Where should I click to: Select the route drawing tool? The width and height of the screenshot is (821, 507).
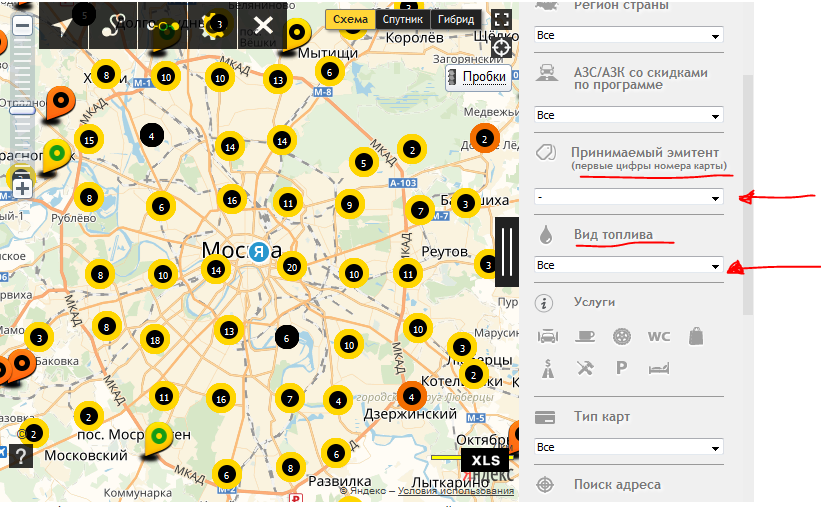113,25
